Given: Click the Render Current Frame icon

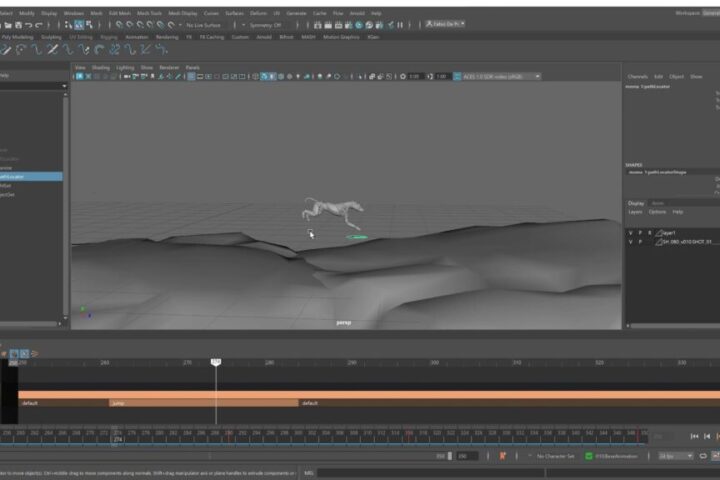Looking at the screenshot, I should point(328,25).
